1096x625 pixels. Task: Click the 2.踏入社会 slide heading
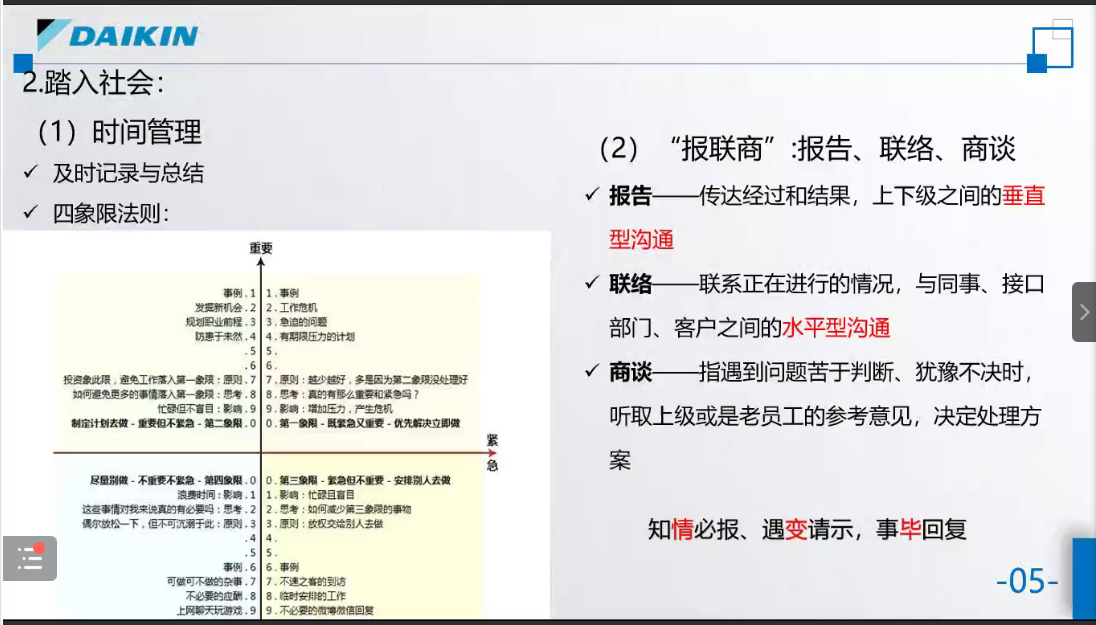tap(93, 82)
